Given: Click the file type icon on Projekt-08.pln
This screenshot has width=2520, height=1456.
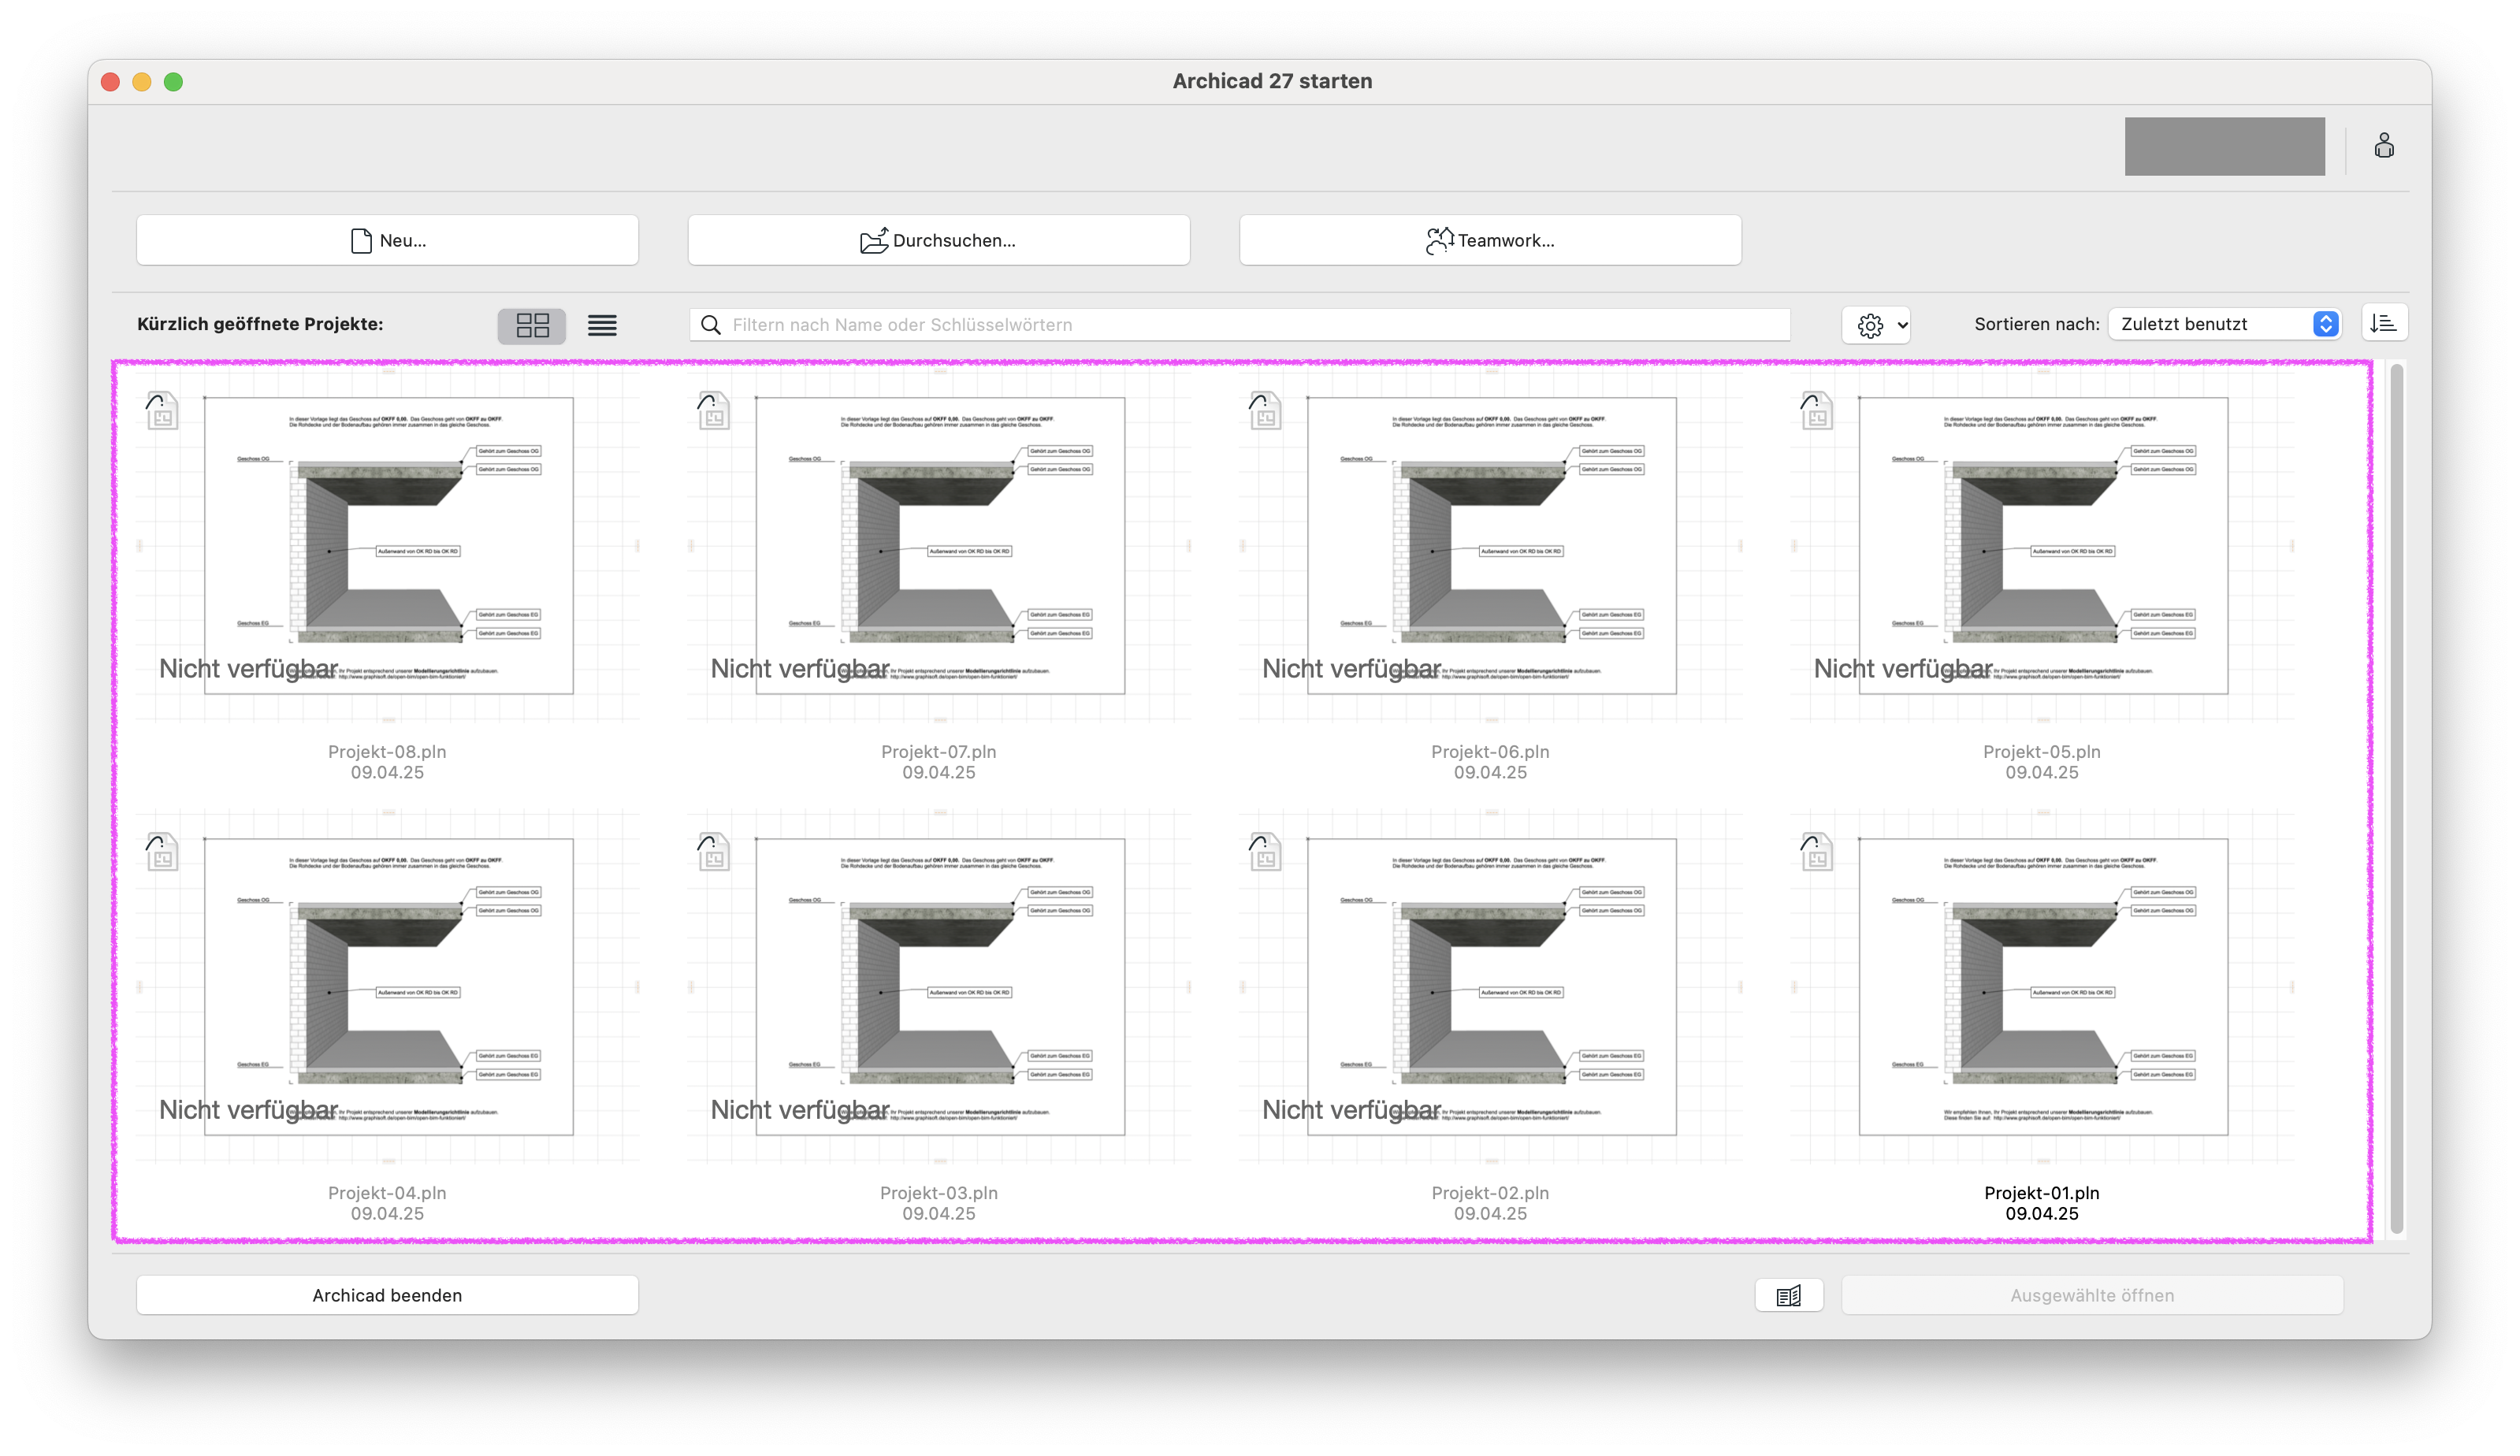Looking at the screenshot, I should tap(161, 410).
